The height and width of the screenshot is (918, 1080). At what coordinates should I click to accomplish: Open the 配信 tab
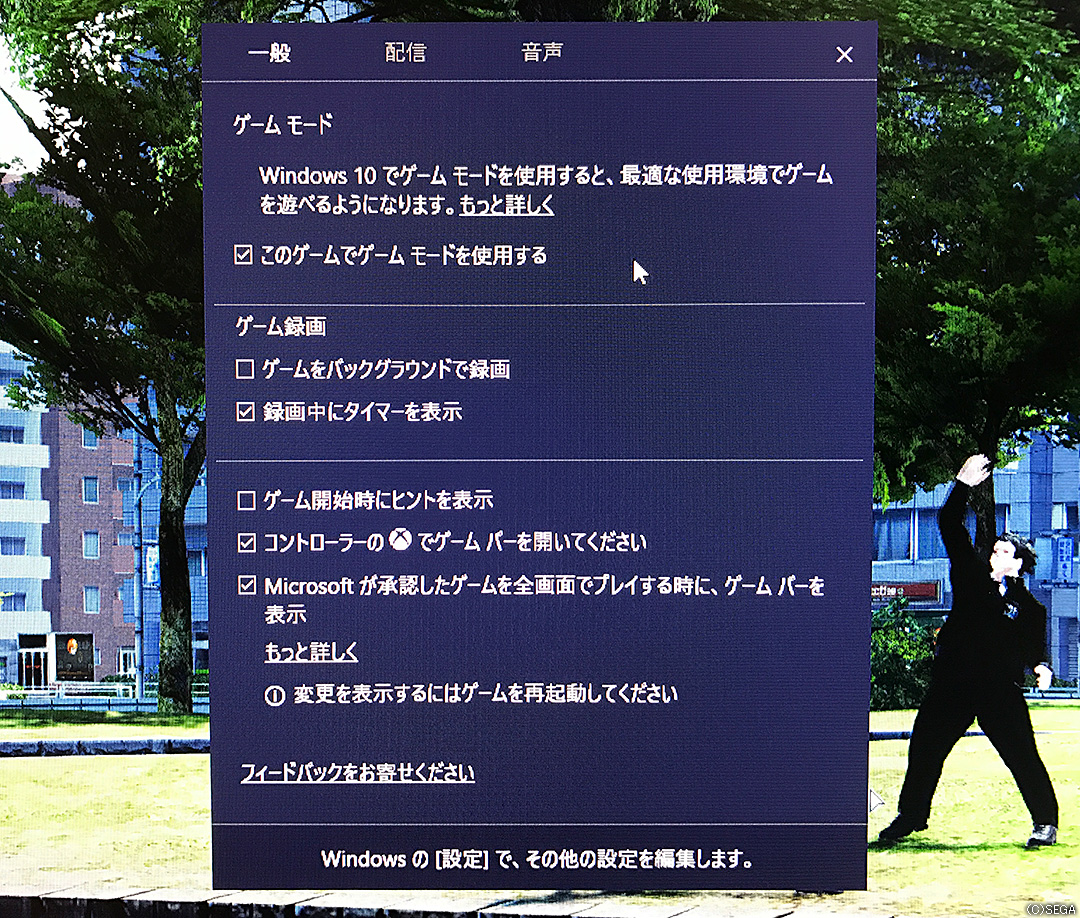[x=406, y=52]
